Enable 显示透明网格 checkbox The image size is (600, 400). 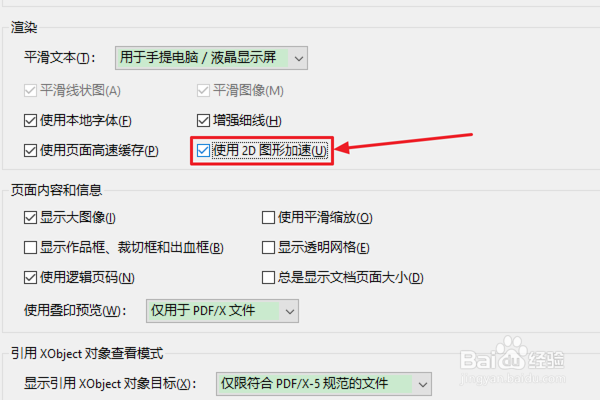click(x=268, y=247)
